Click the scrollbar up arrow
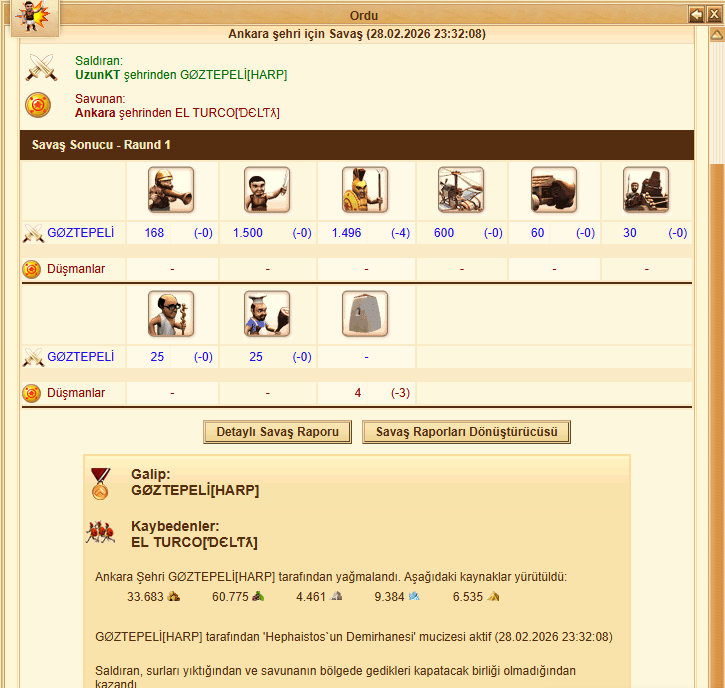Screen dimensions: 725x688 pyautogui.click(x=717, y=34)
